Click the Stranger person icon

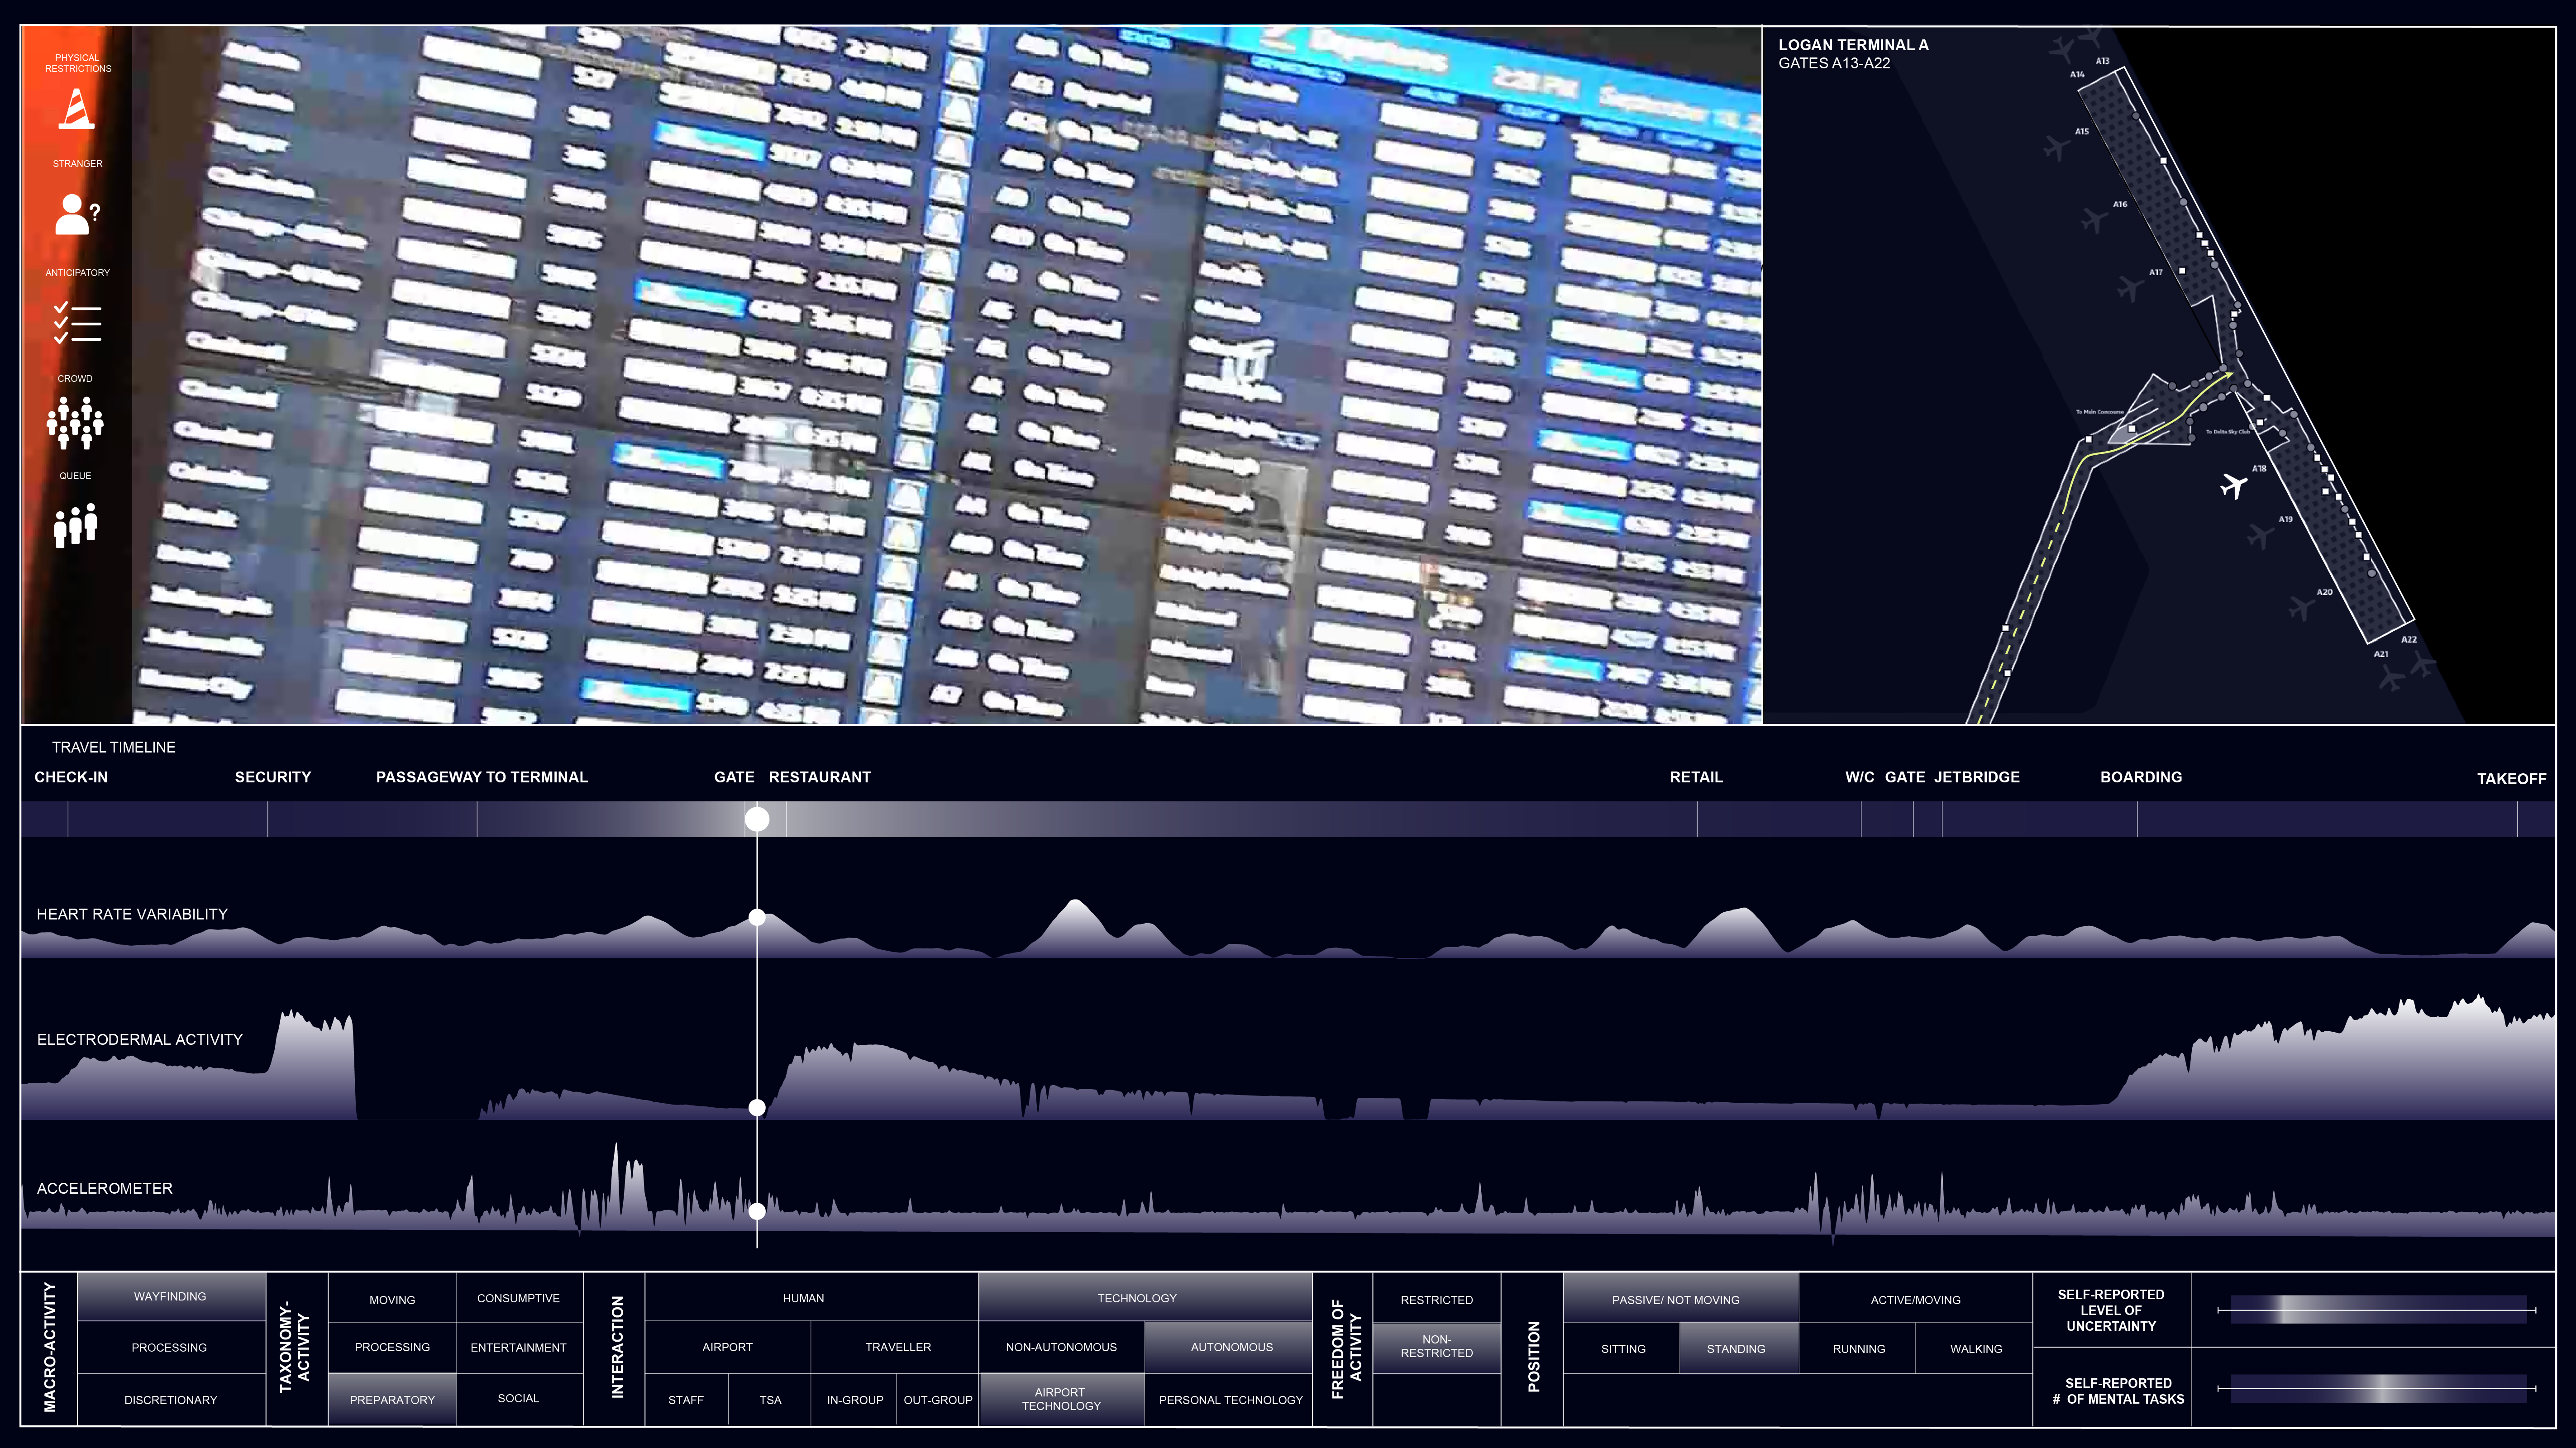point(77,214)
